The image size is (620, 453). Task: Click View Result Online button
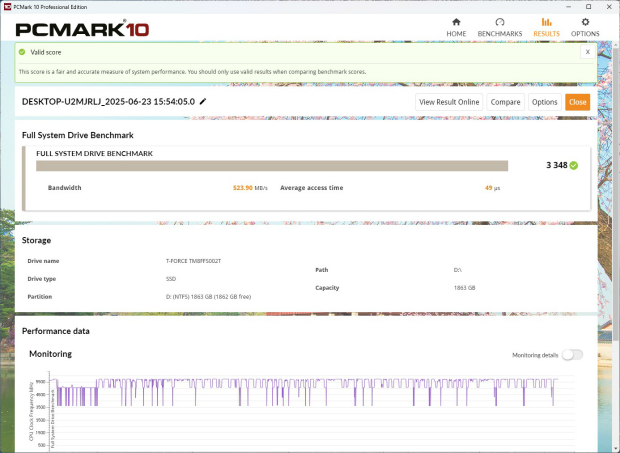(449, 102)
